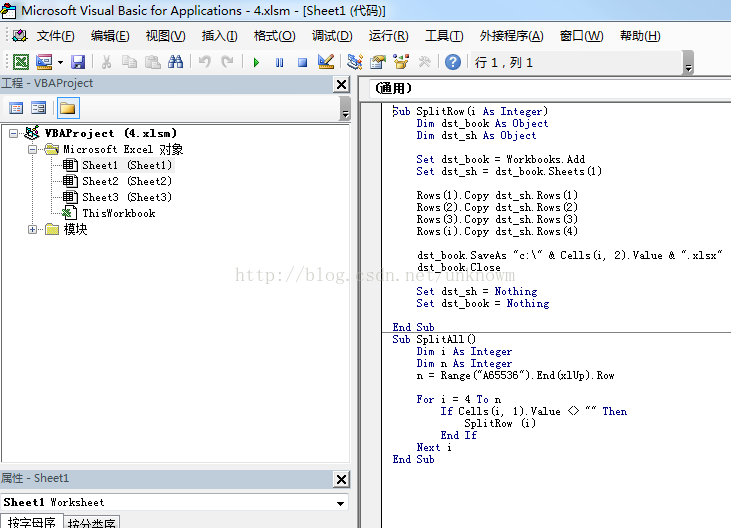Image resolution: width=731 pixels, height=528 pixels.
Task: Open the 工具(T) menu
Action: (x=444, y=36)
